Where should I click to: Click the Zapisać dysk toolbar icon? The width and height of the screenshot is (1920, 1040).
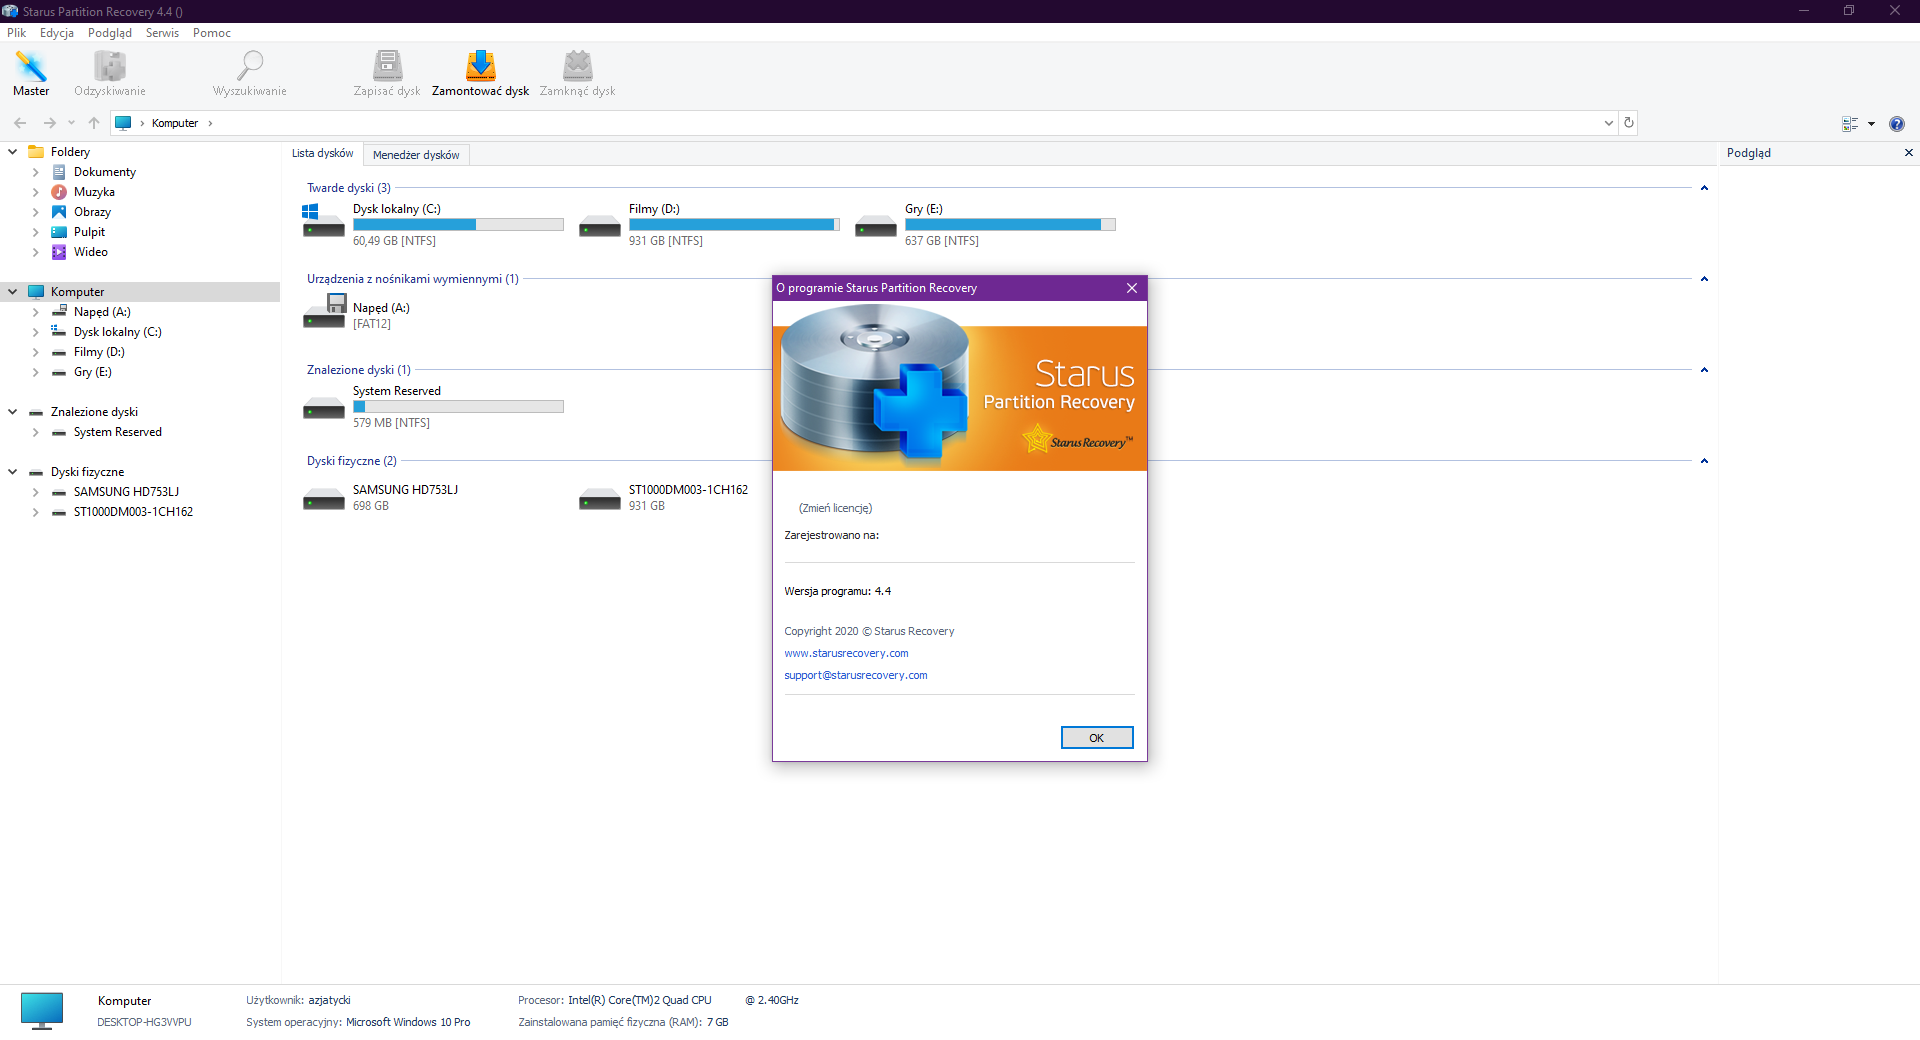point(387,73)
